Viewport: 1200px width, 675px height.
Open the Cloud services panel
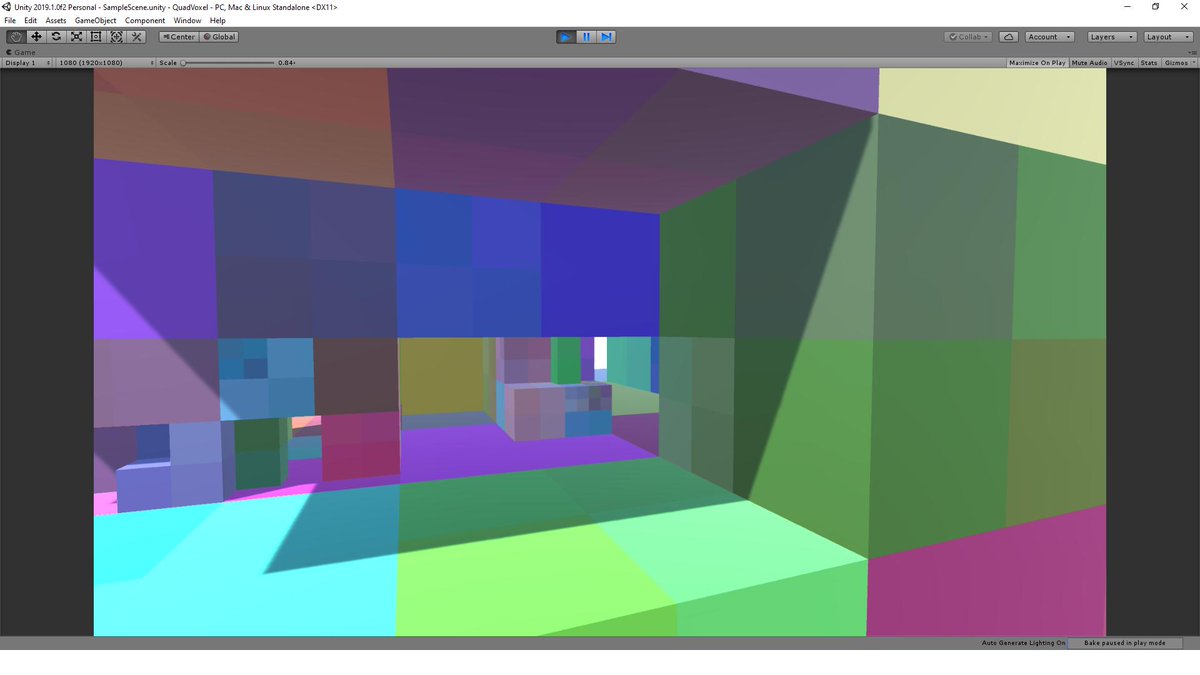click(1009, 37)
